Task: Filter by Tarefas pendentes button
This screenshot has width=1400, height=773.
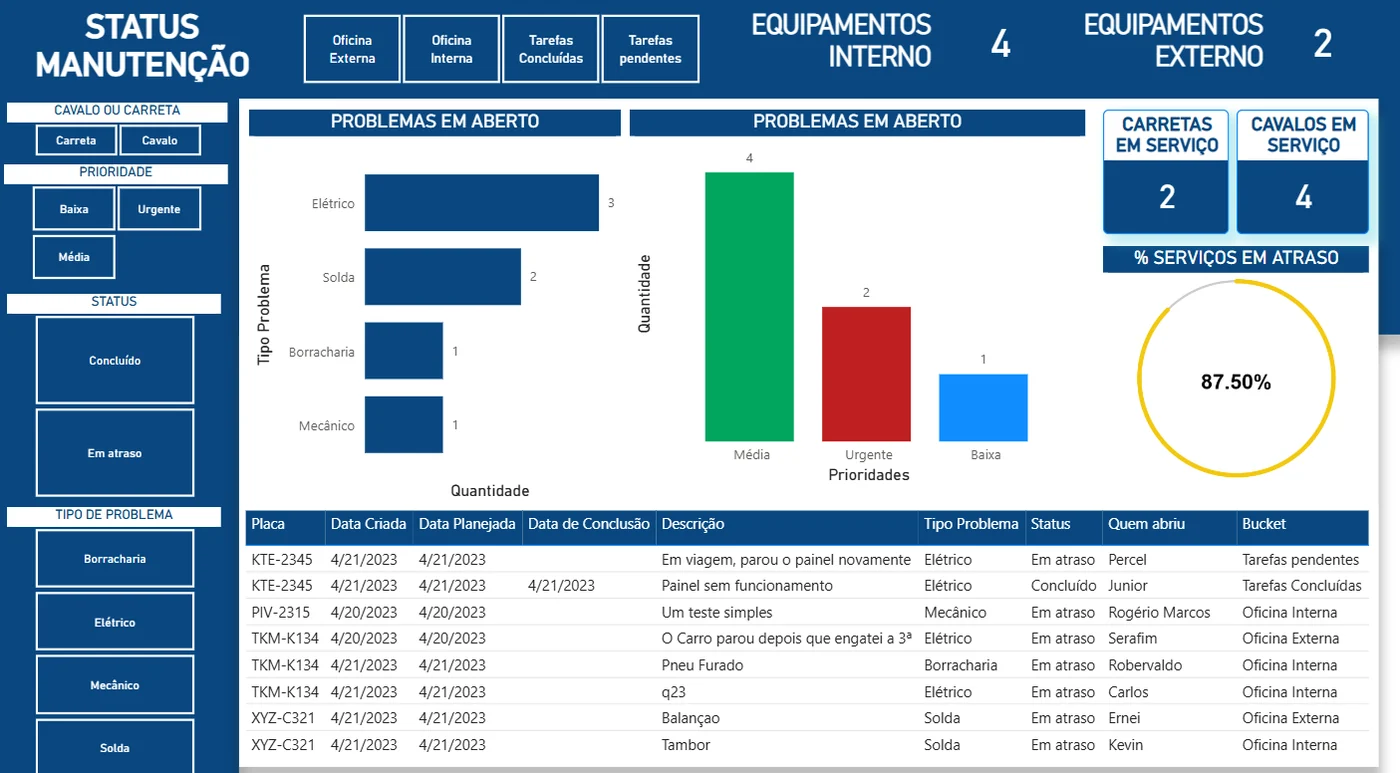Action: point(651,49)
